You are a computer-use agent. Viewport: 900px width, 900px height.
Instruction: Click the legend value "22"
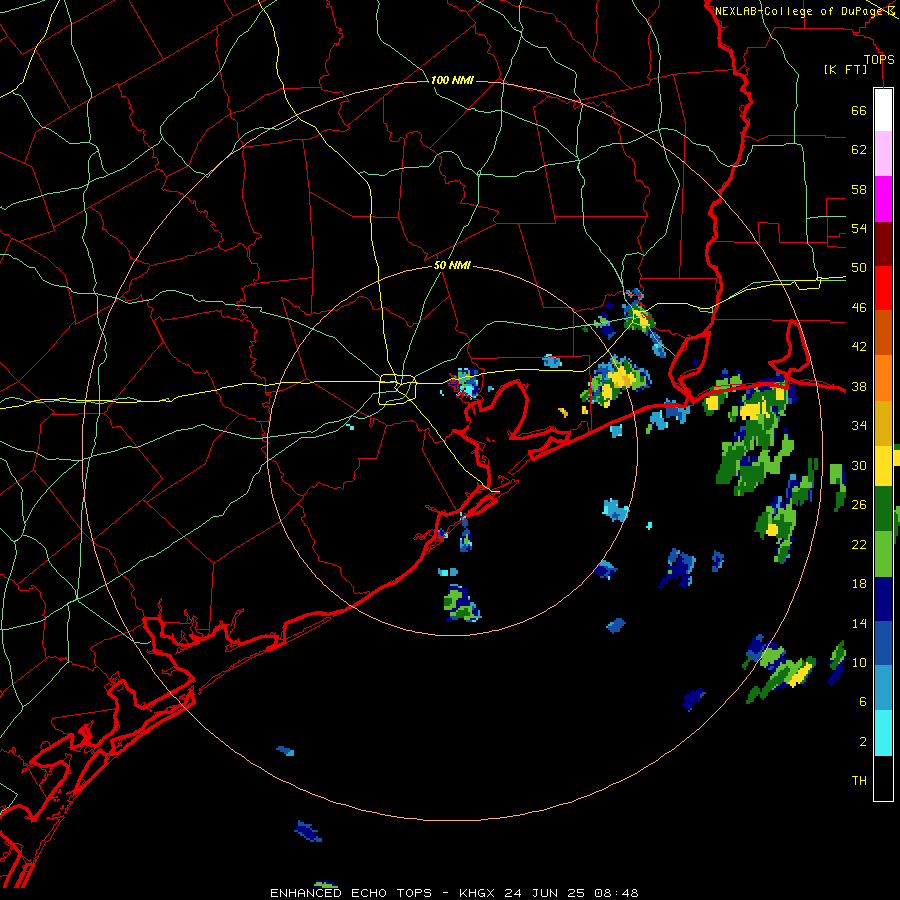pyautogui.click(x=859, y=545)
